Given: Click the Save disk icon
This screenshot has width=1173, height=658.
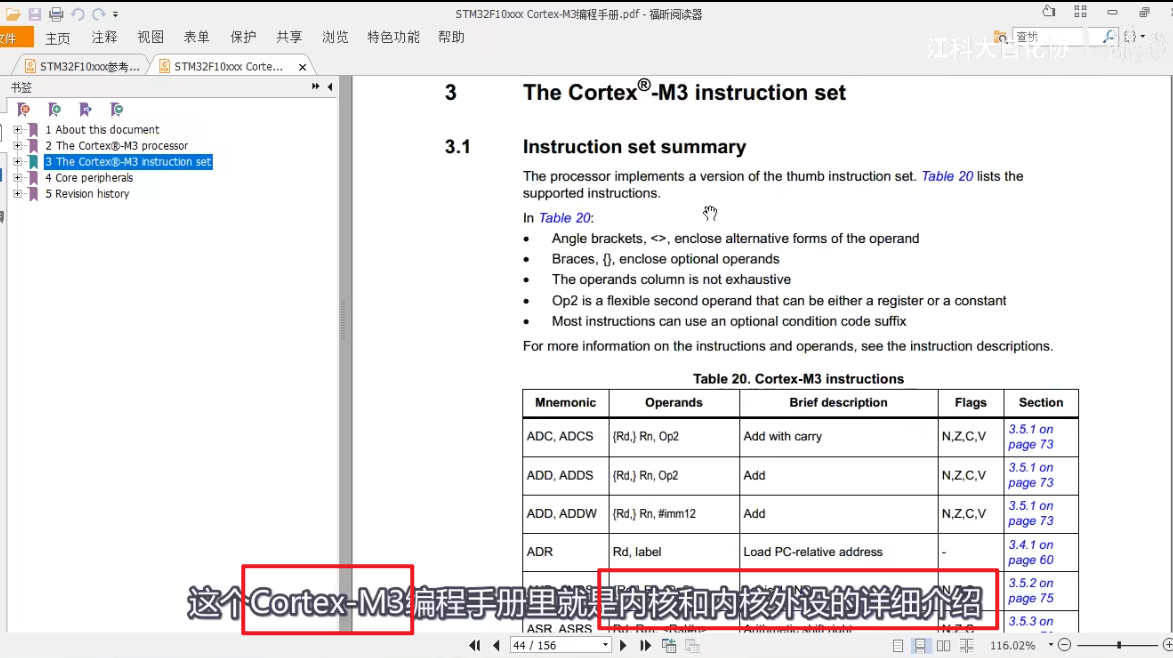Looking at the screenshot, I should (34, 14).
